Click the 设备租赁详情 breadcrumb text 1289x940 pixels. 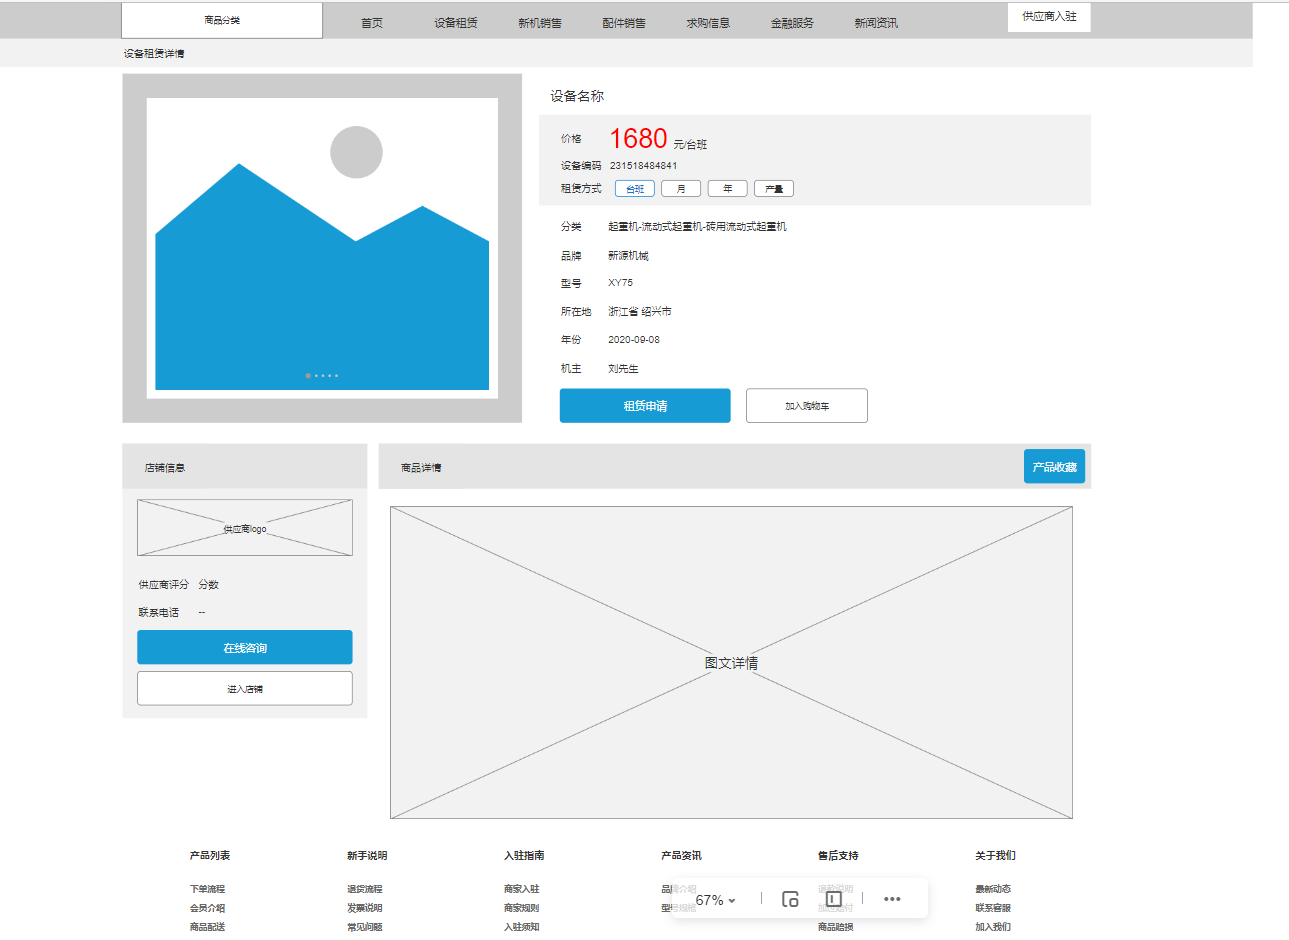click(x=154, y=54)
